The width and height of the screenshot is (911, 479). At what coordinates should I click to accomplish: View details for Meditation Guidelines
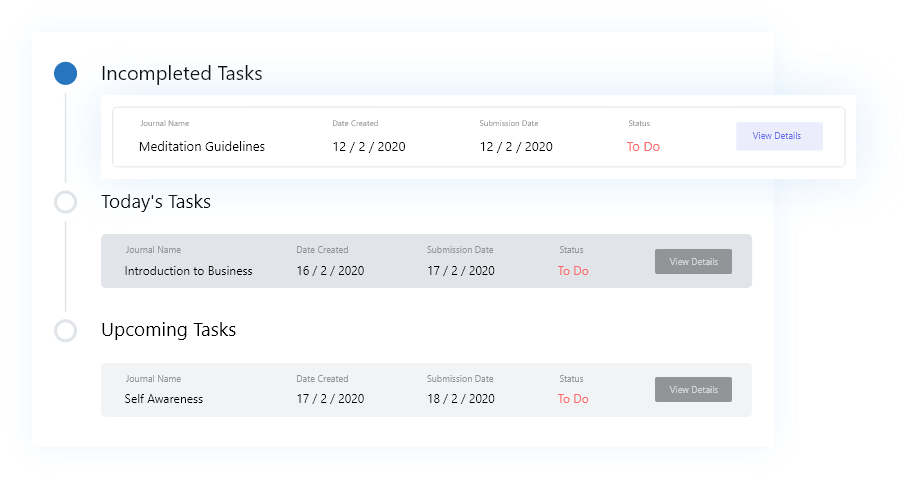pyautogui.click(x=778, y=136)
